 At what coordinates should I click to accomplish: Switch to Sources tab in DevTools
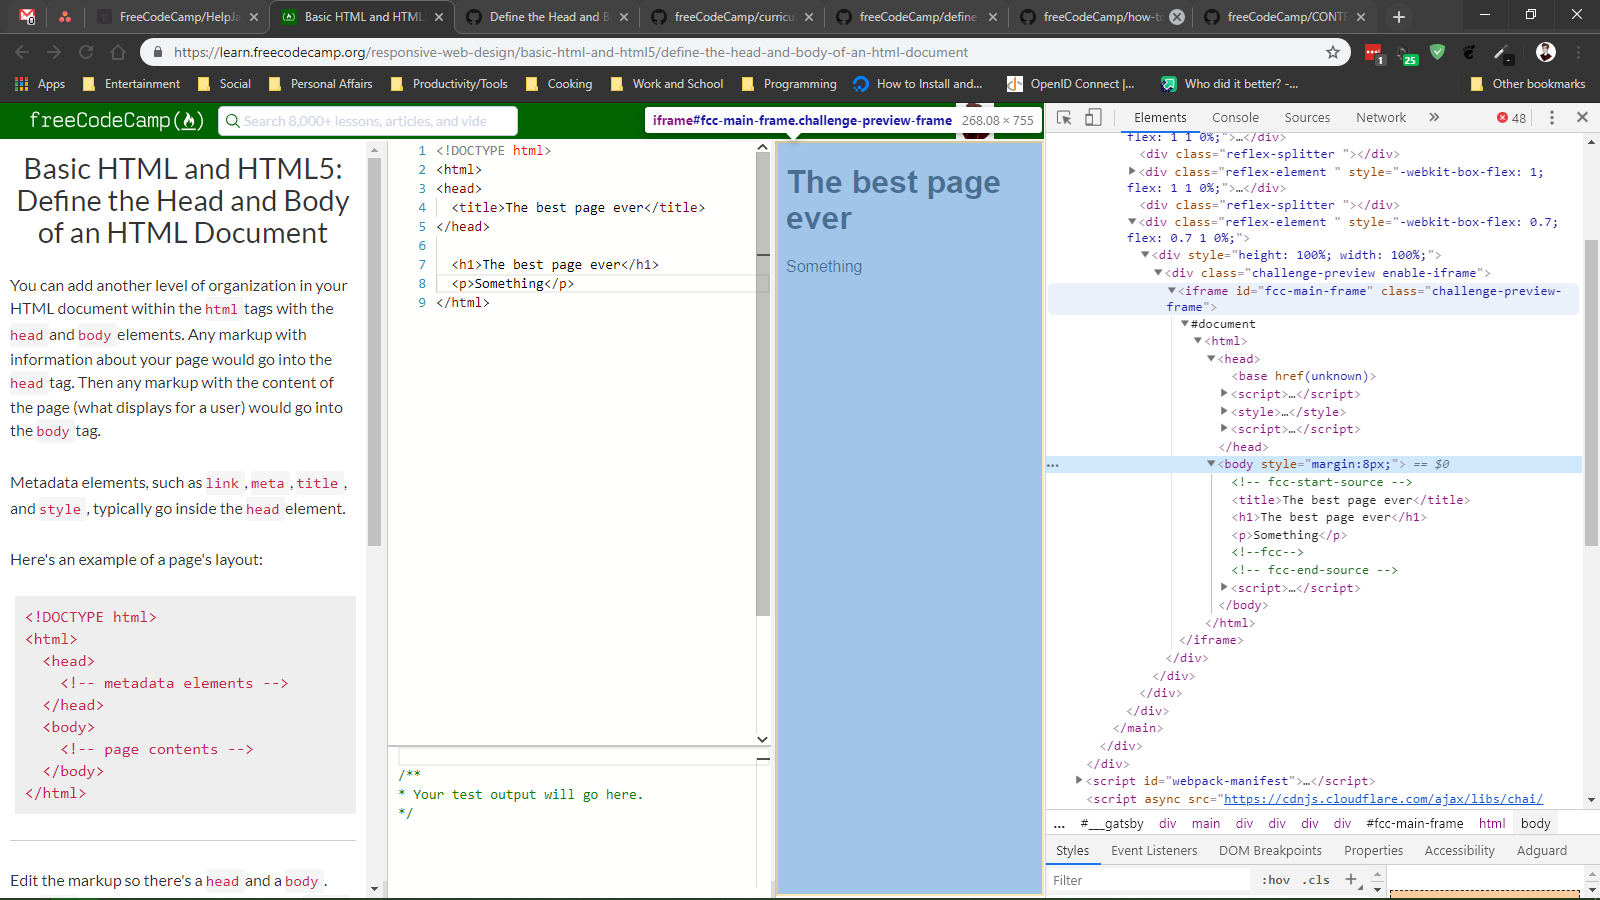click(x=1307, y=117)
